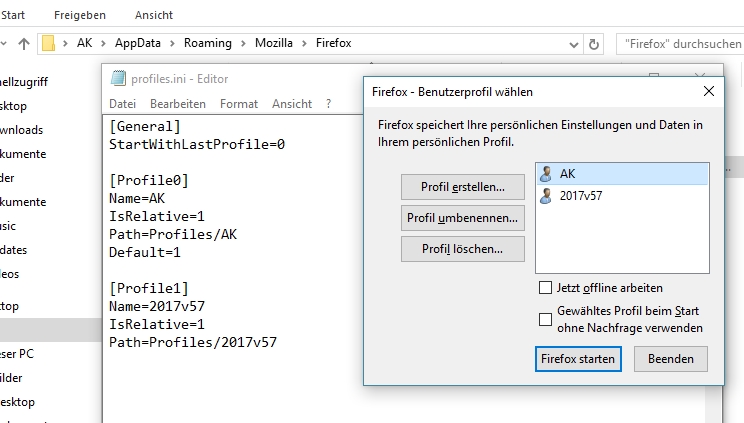Select Updates folder in Explorer sidebar

tap(13, 250)
